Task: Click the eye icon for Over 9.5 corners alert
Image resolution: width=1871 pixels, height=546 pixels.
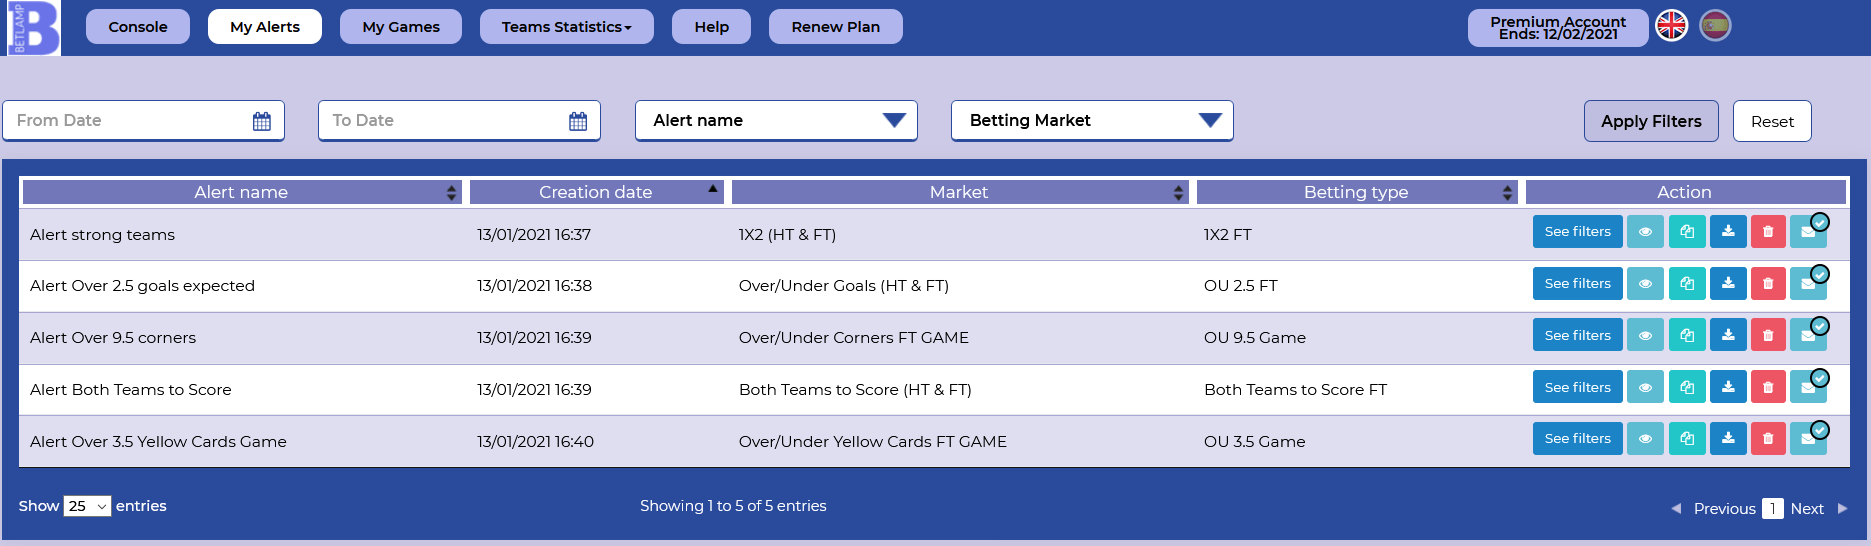Action: point(1645,335)
